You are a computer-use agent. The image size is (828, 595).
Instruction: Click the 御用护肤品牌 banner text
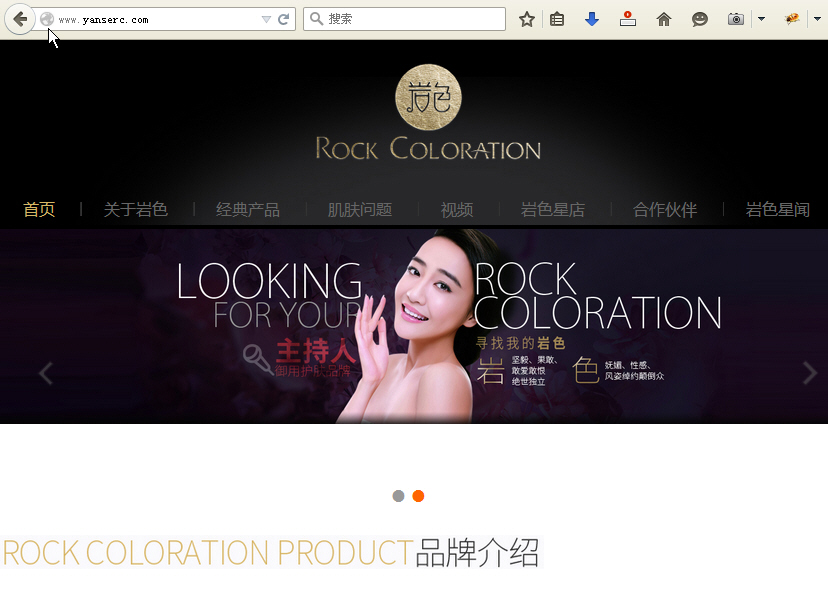tap(312, 371)
